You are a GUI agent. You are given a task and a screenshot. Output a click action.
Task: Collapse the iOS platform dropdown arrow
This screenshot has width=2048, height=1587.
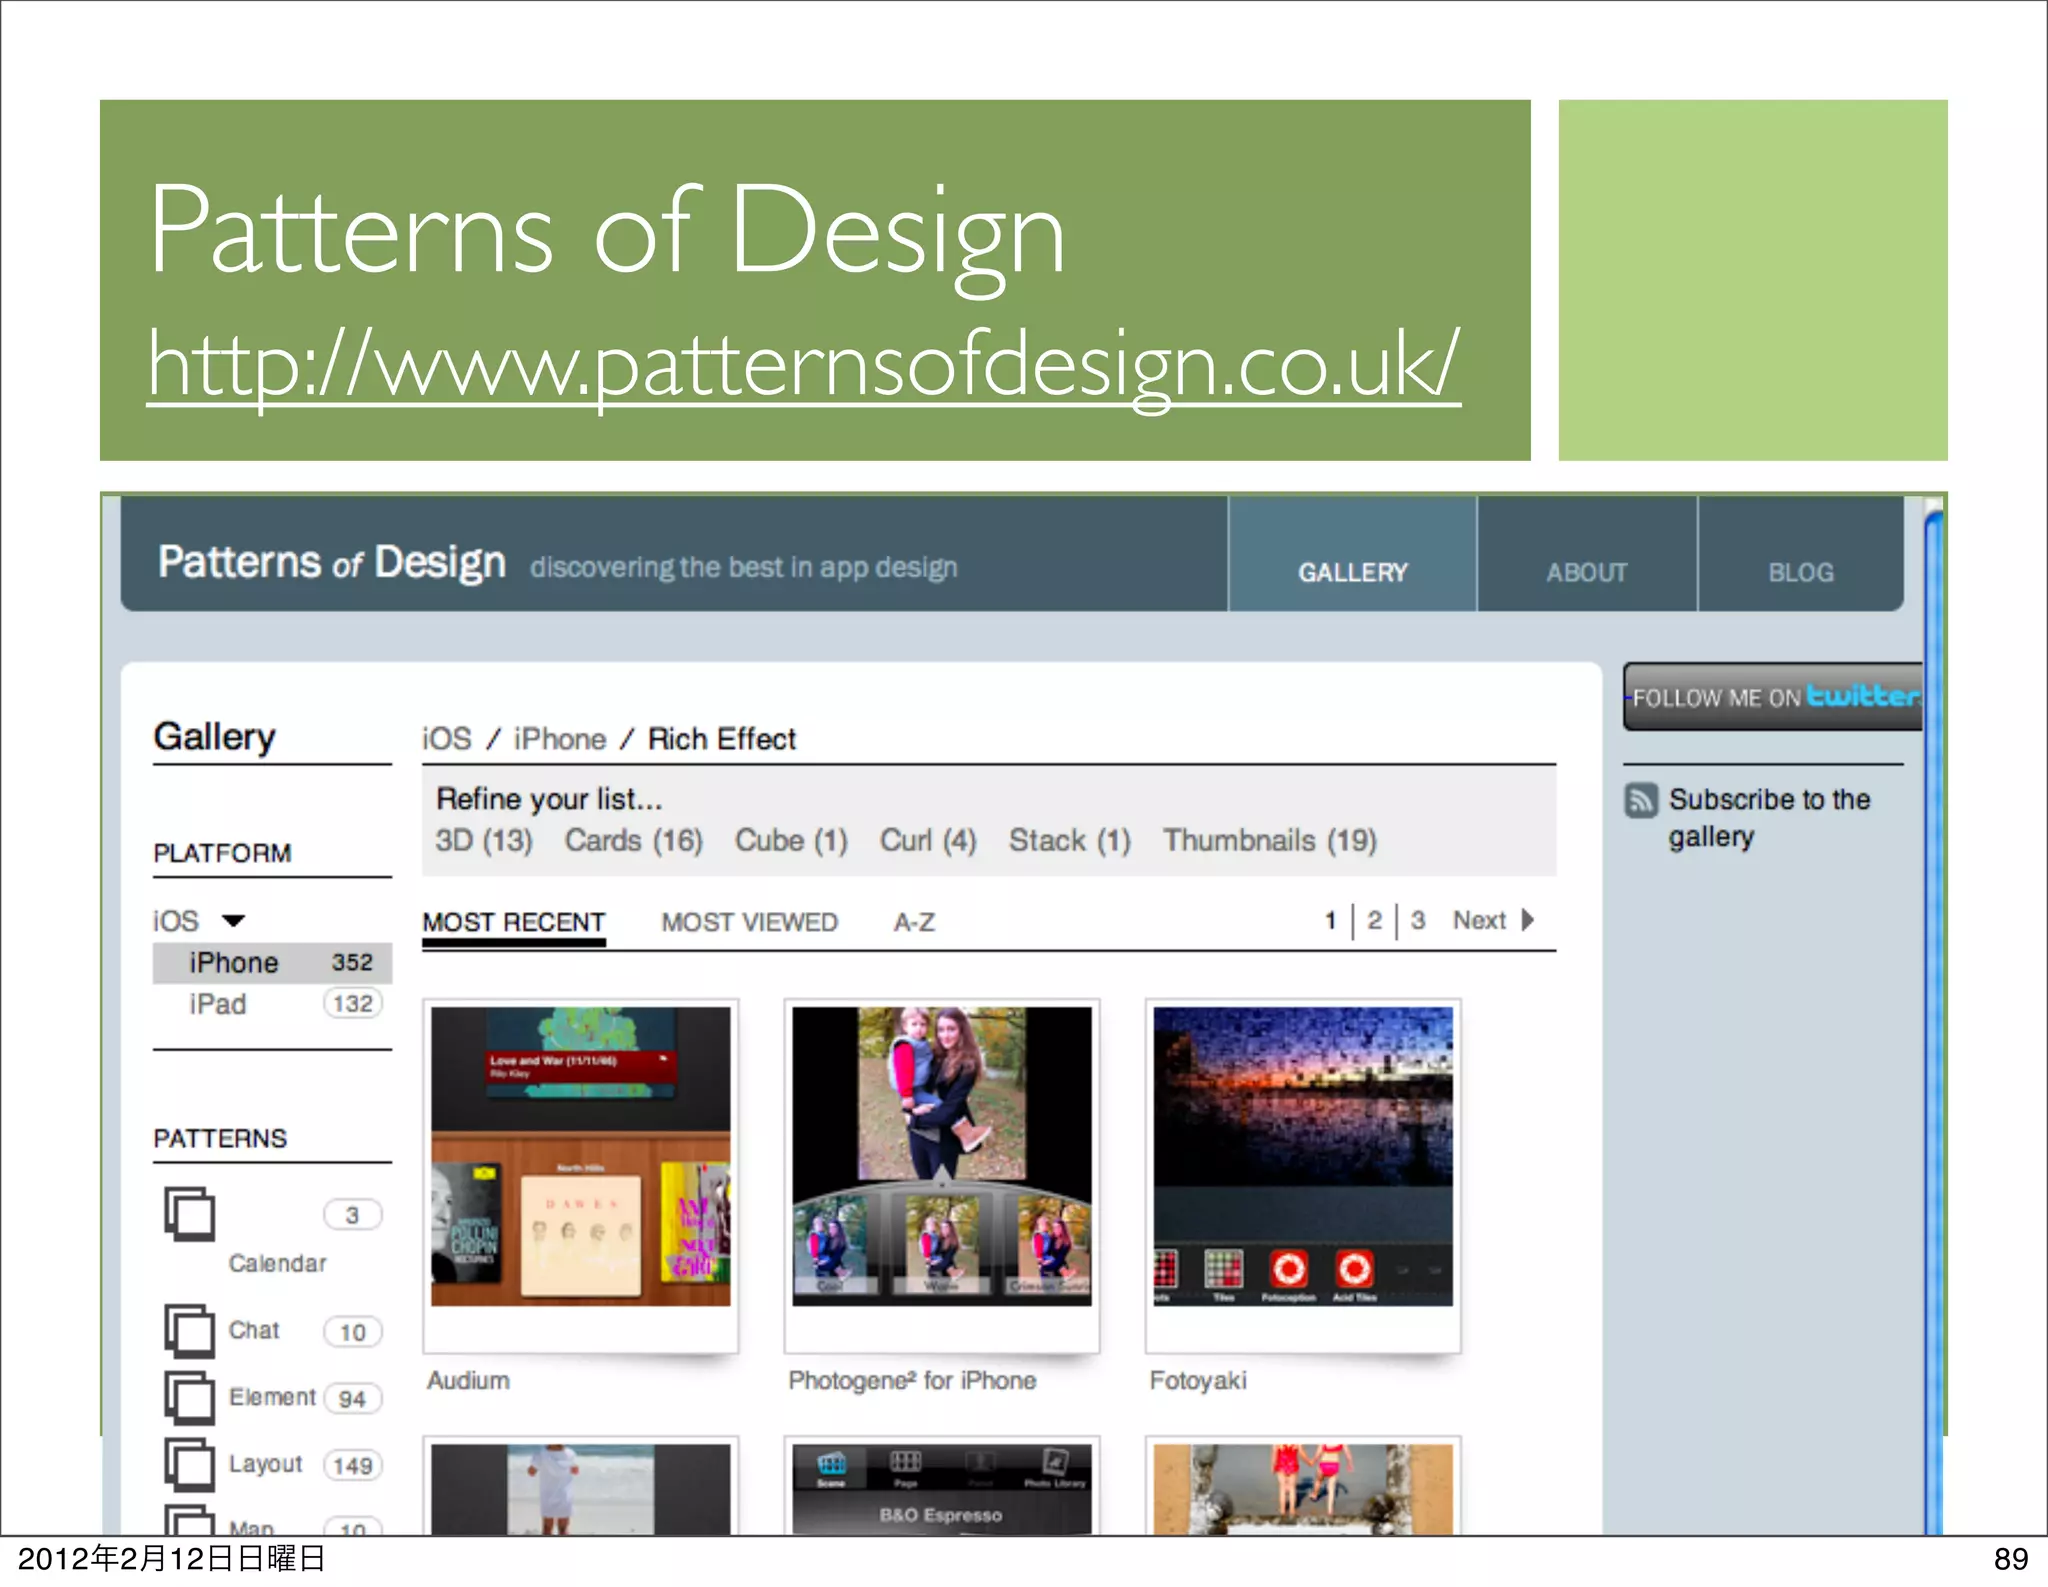[233, 921]
